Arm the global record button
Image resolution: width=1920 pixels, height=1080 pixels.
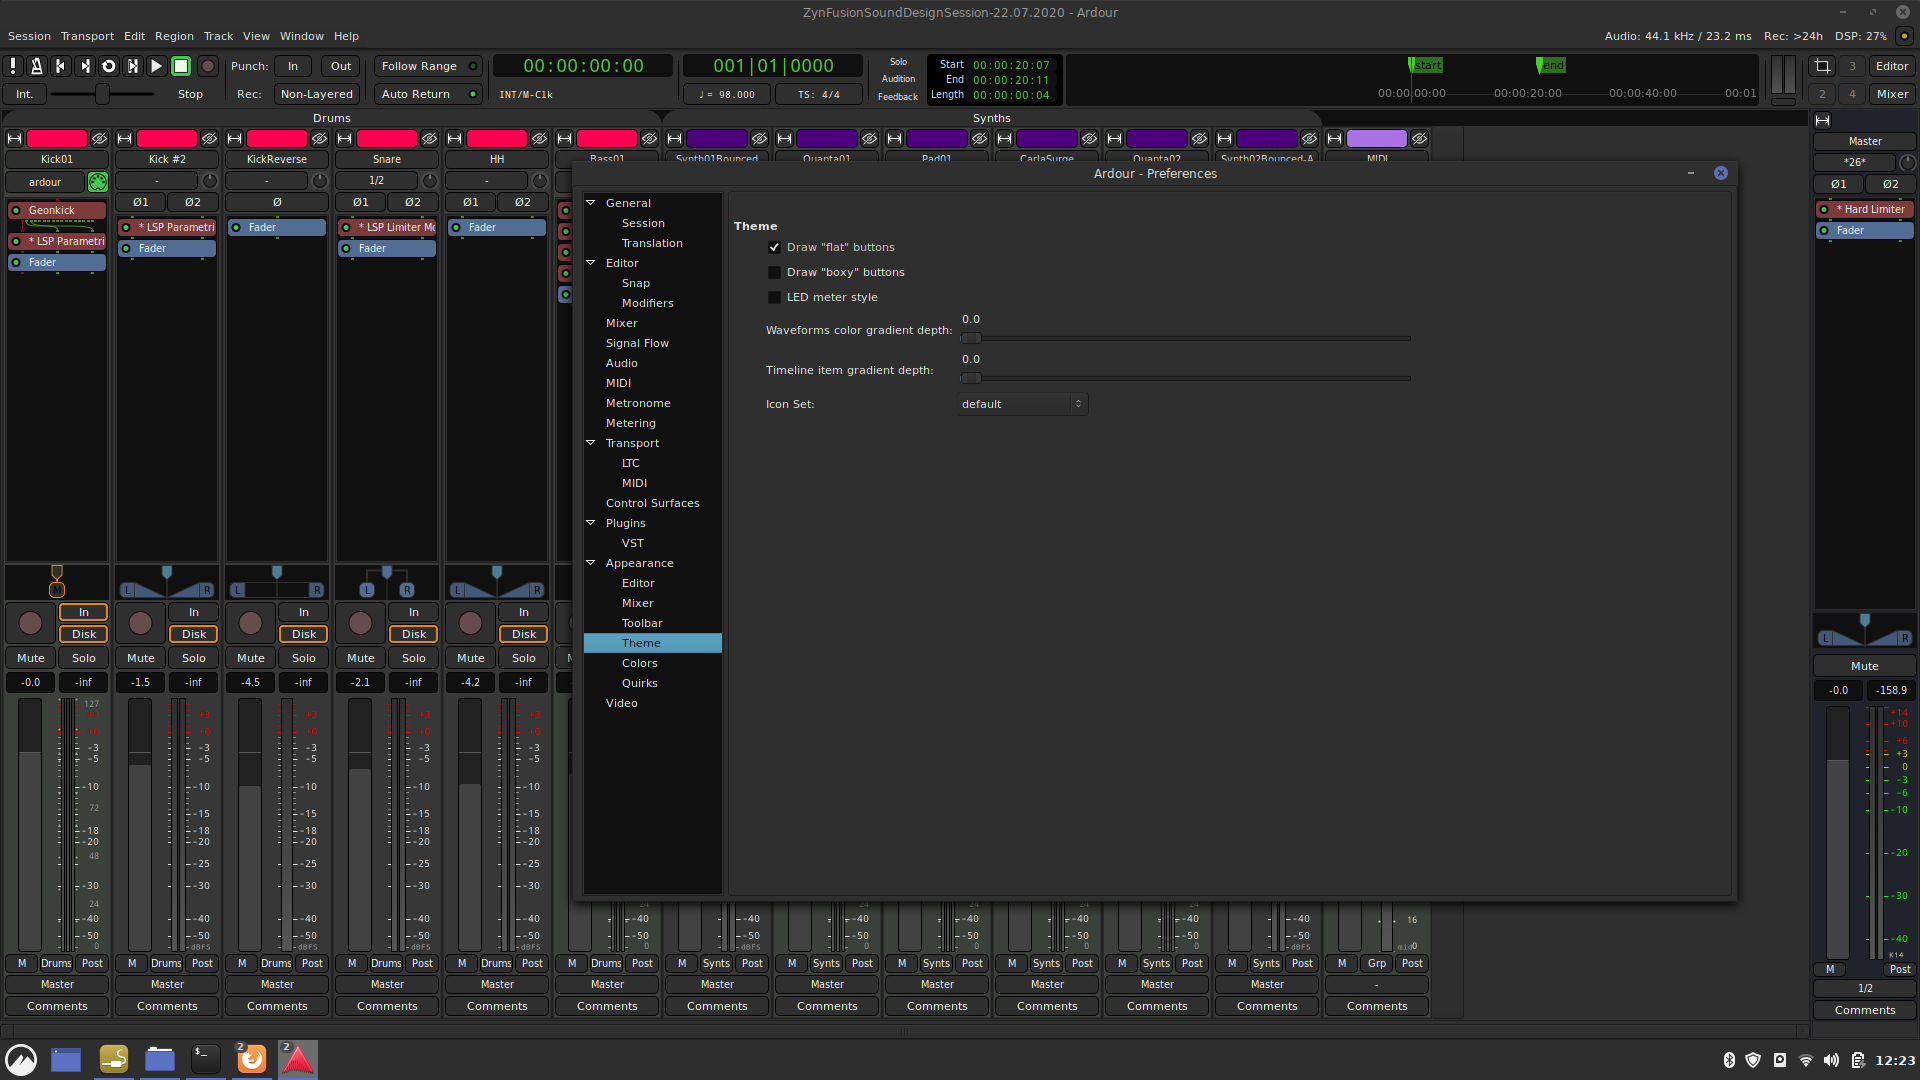coord(207,66)
